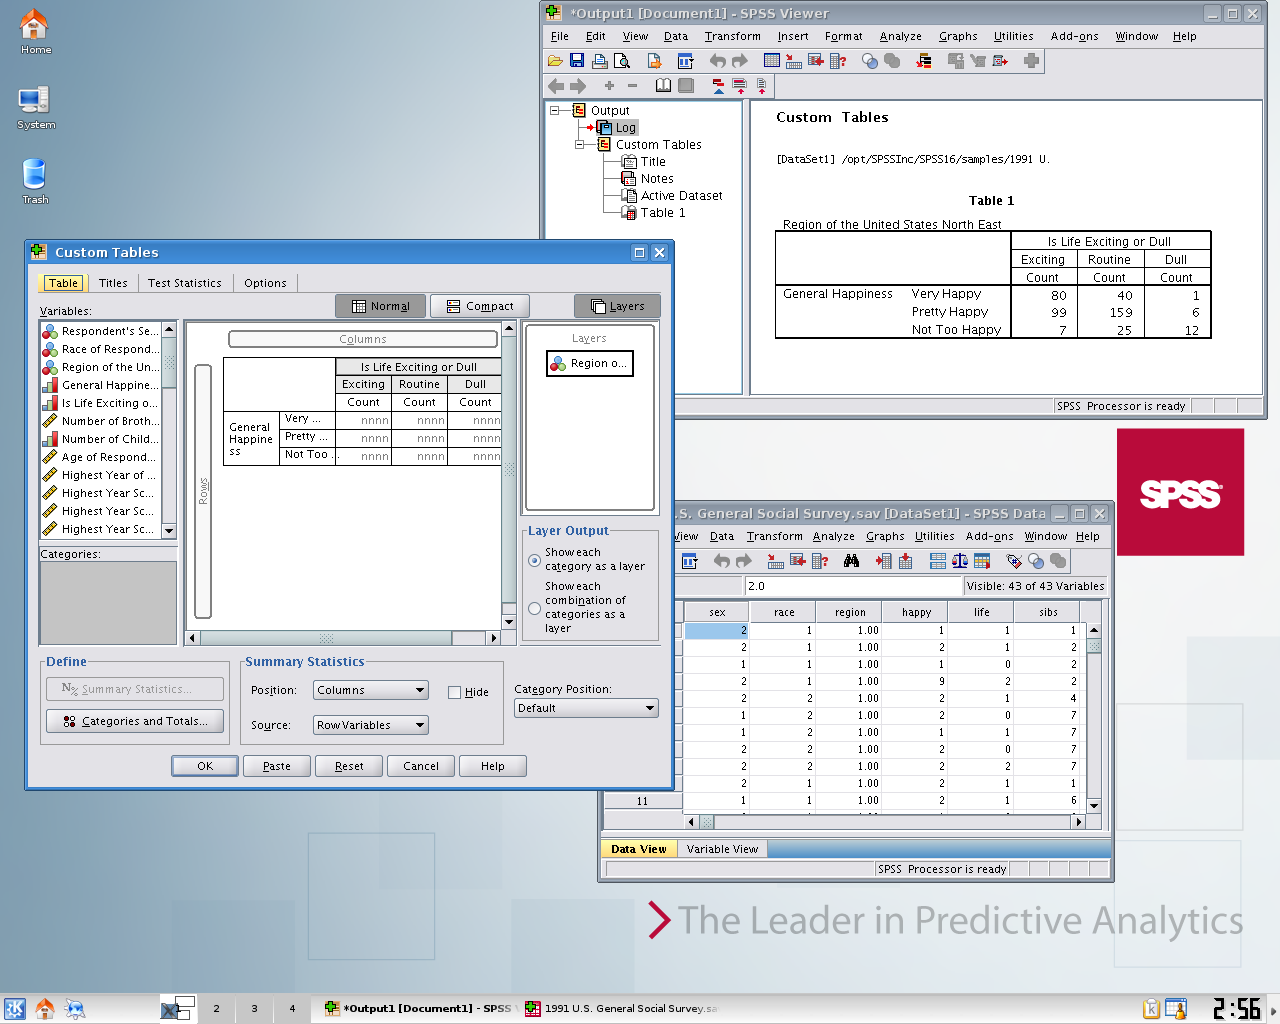Open the Analyze menu in SPSS Viewer
Viewport: 1280px width, 1024px height.
pos(900,36)
